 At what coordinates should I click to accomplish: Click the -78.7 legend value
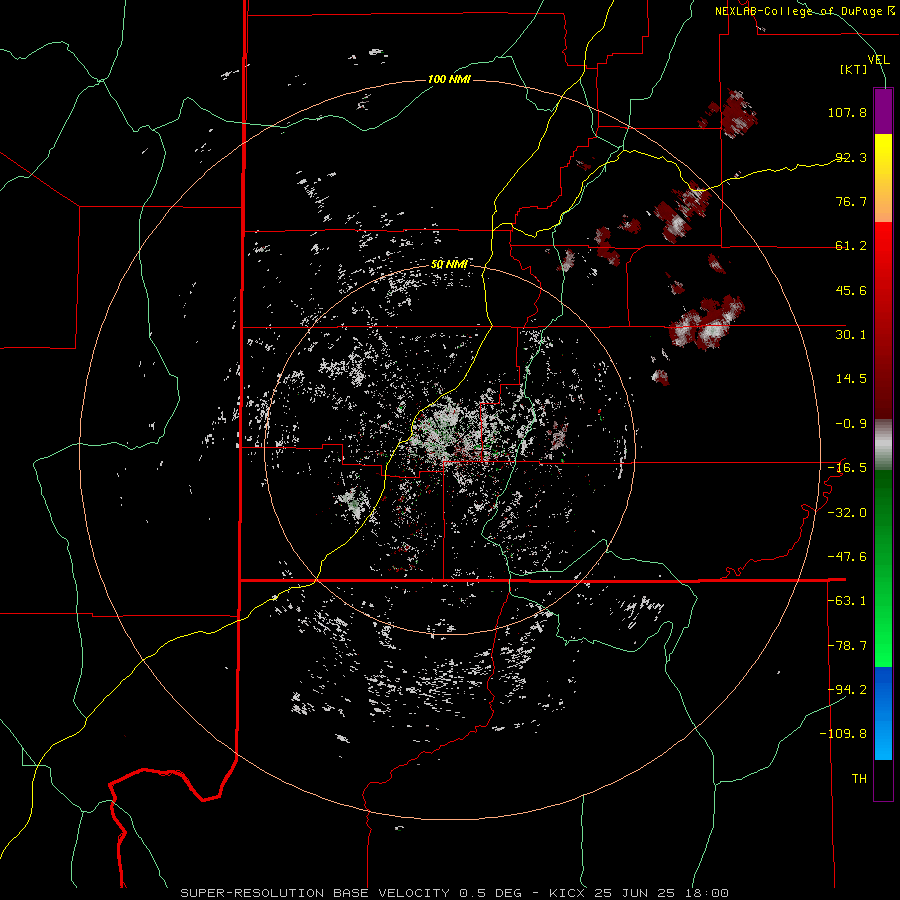click(847, 646)
